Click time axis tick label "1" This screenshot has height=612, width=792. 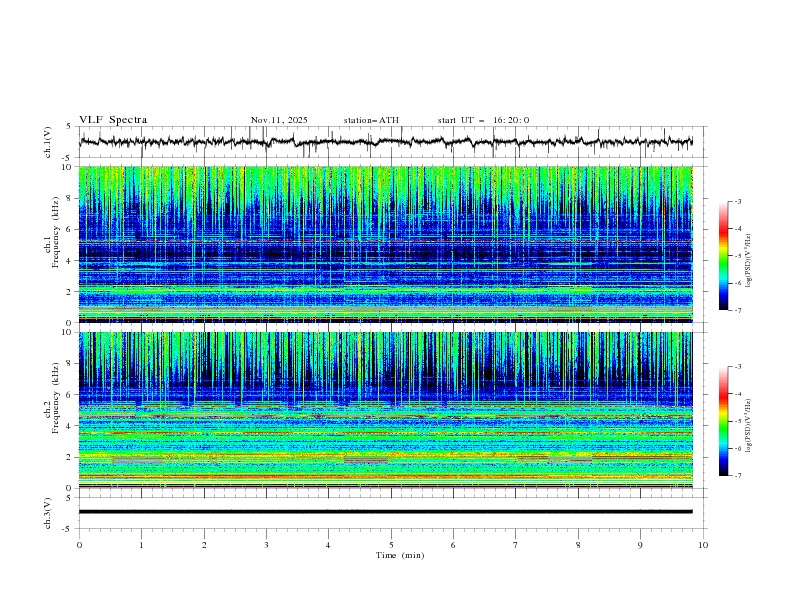(x=141, y=545)
